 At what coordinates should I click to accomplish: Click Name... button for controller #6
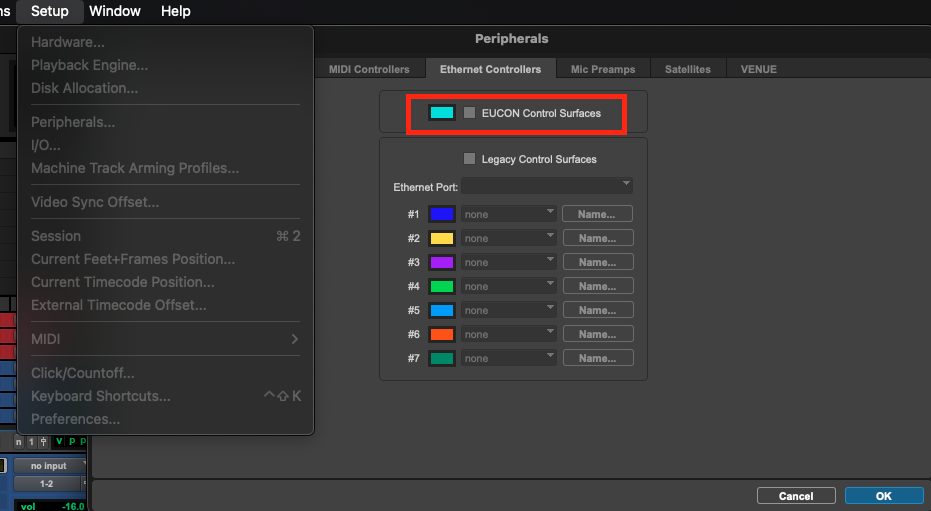tap(597, 334)
